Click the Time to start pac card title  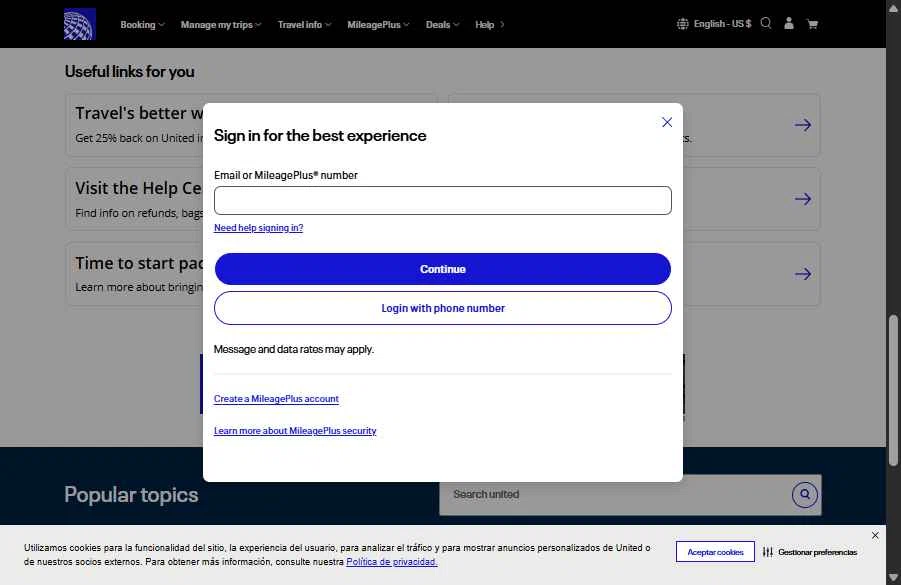[139, 263]
